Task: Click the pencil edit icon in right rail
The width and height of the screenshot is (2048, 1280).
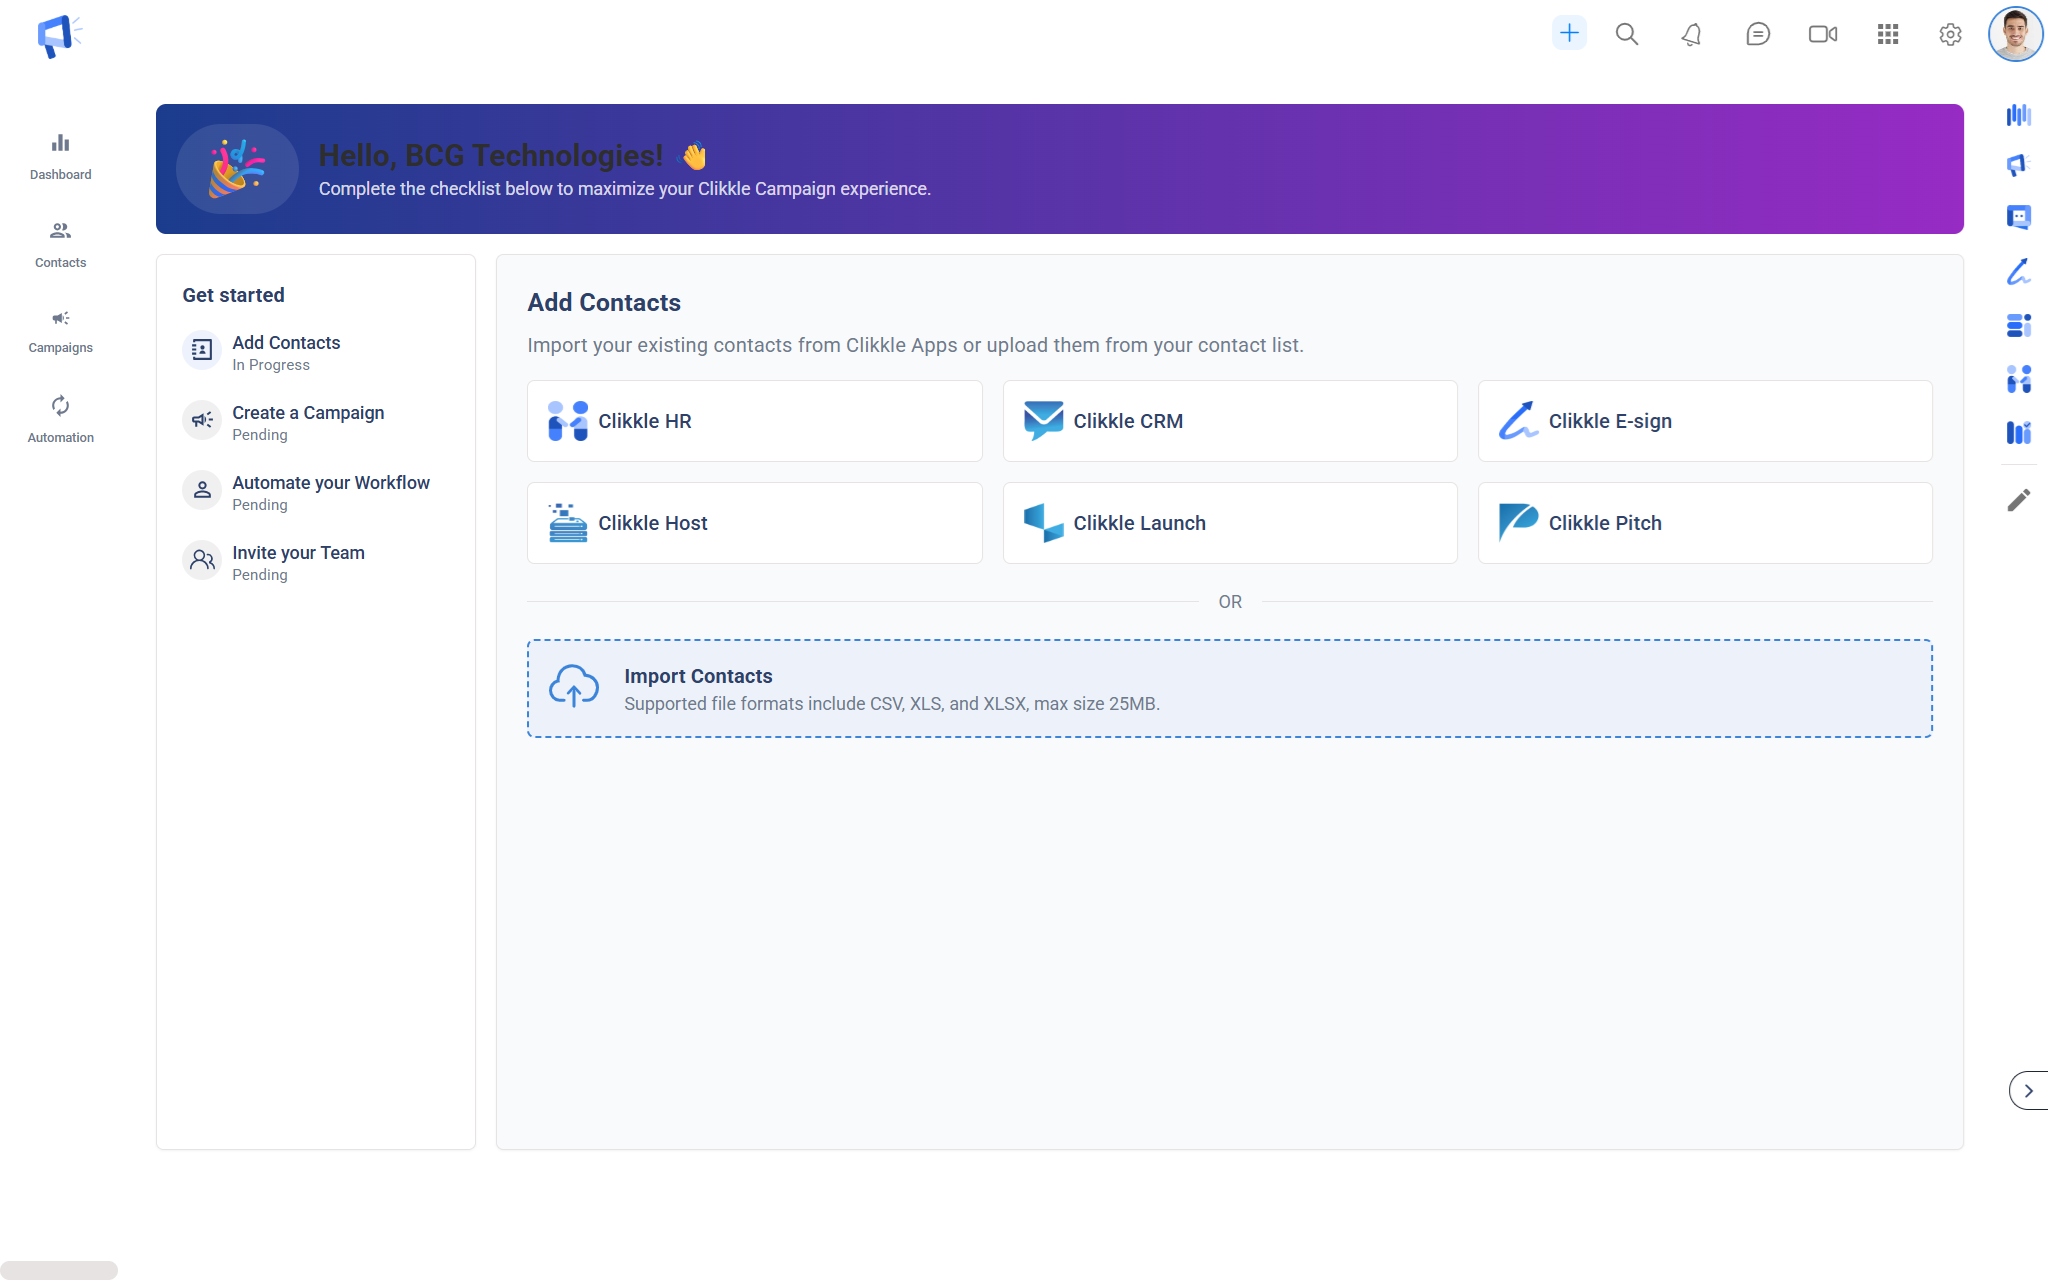Action: 2018,500
